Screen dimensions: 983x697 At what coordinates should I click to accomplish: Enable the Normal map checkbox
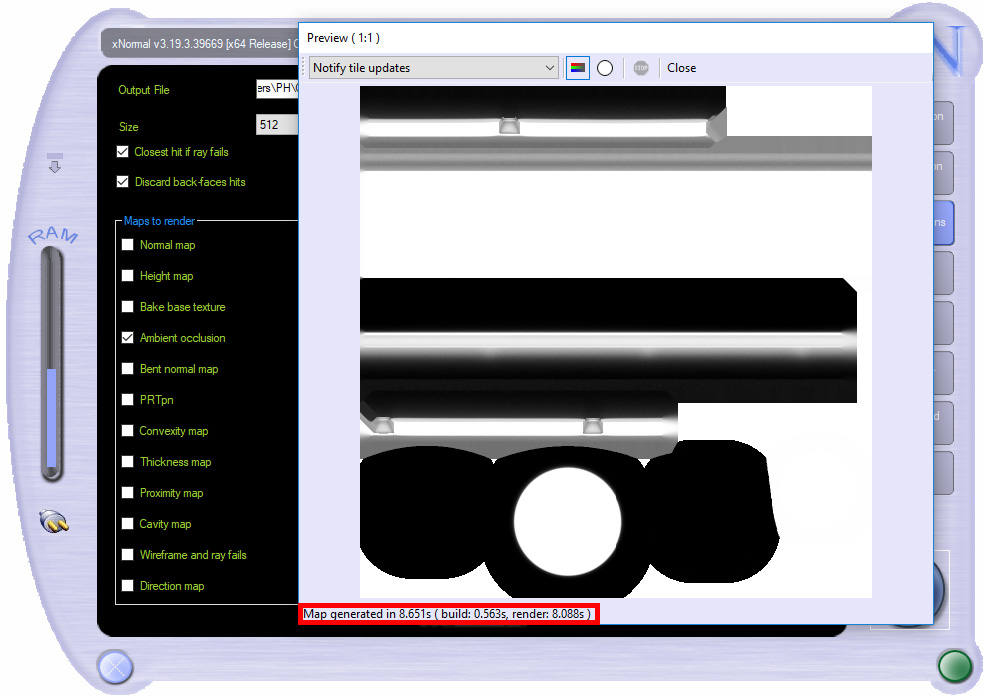[x=127, y=245]
